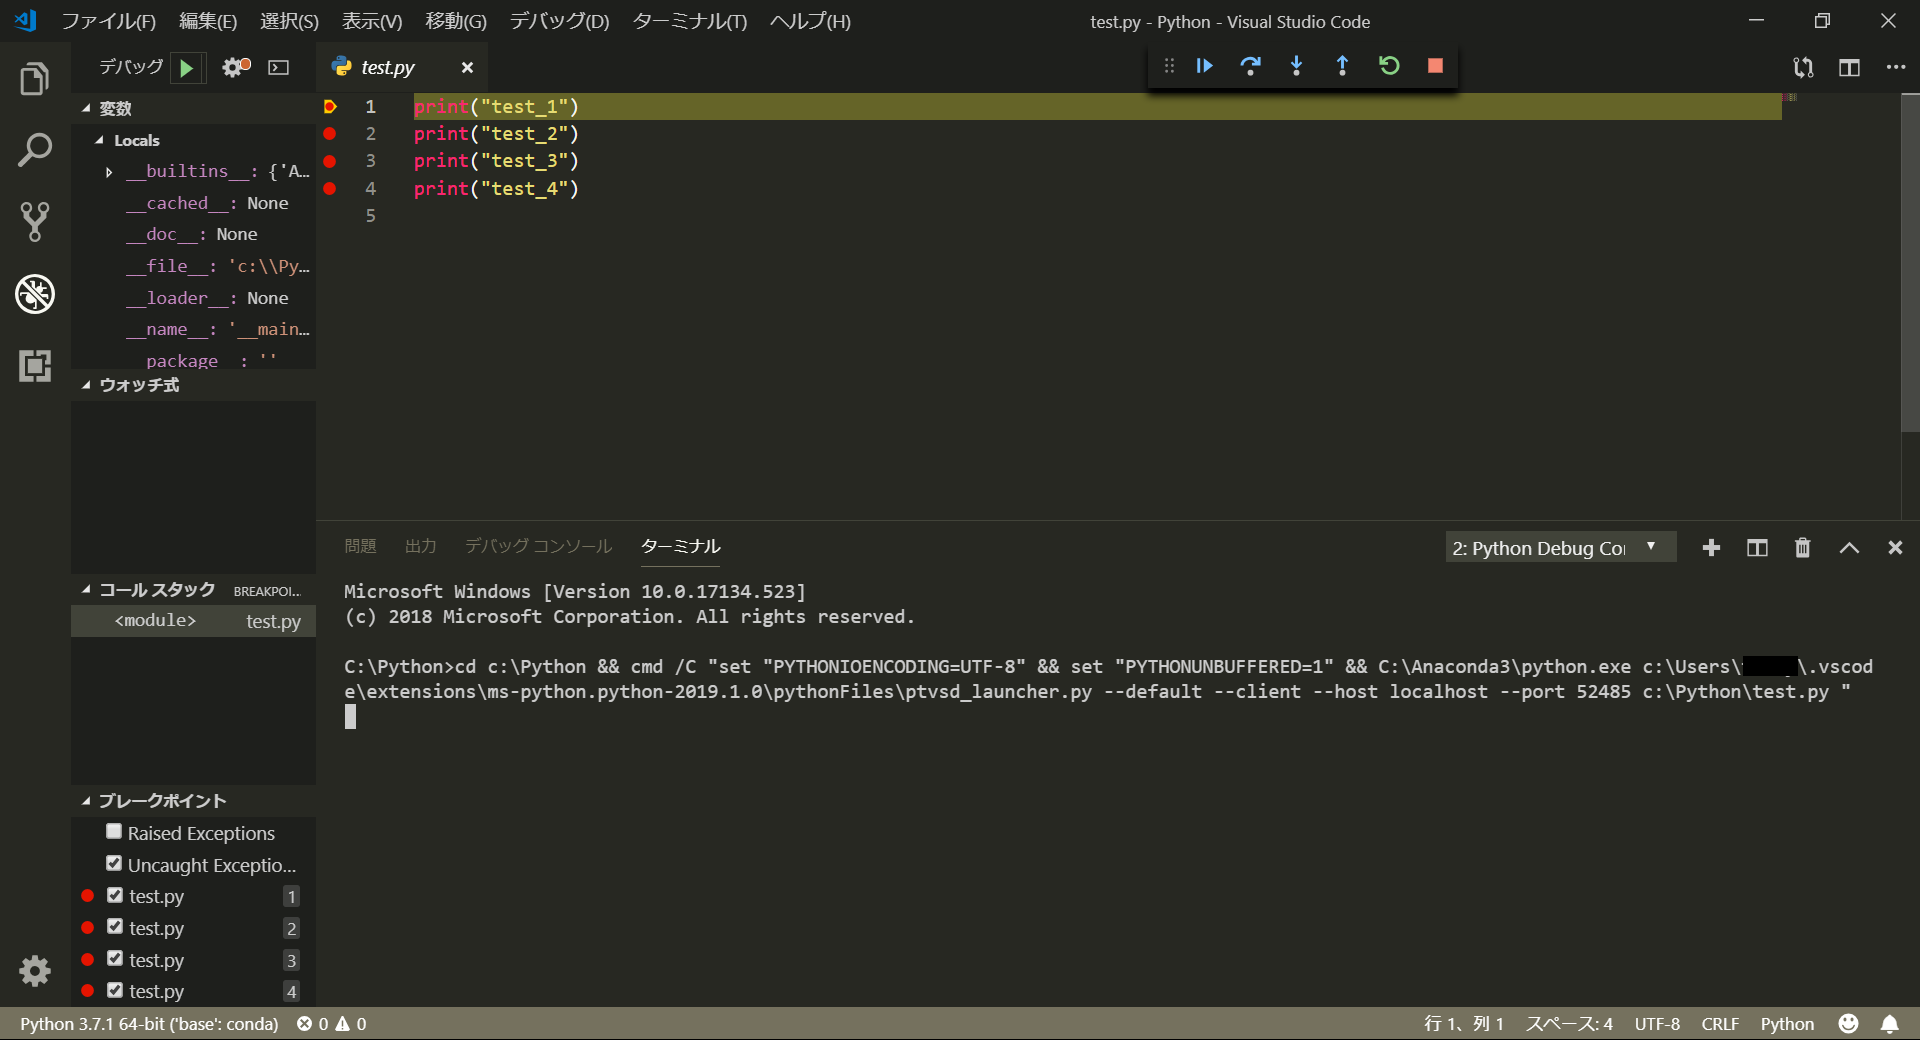Open the Source Control view
This screenshot has height=1040, width=1920.
(35, 222)
